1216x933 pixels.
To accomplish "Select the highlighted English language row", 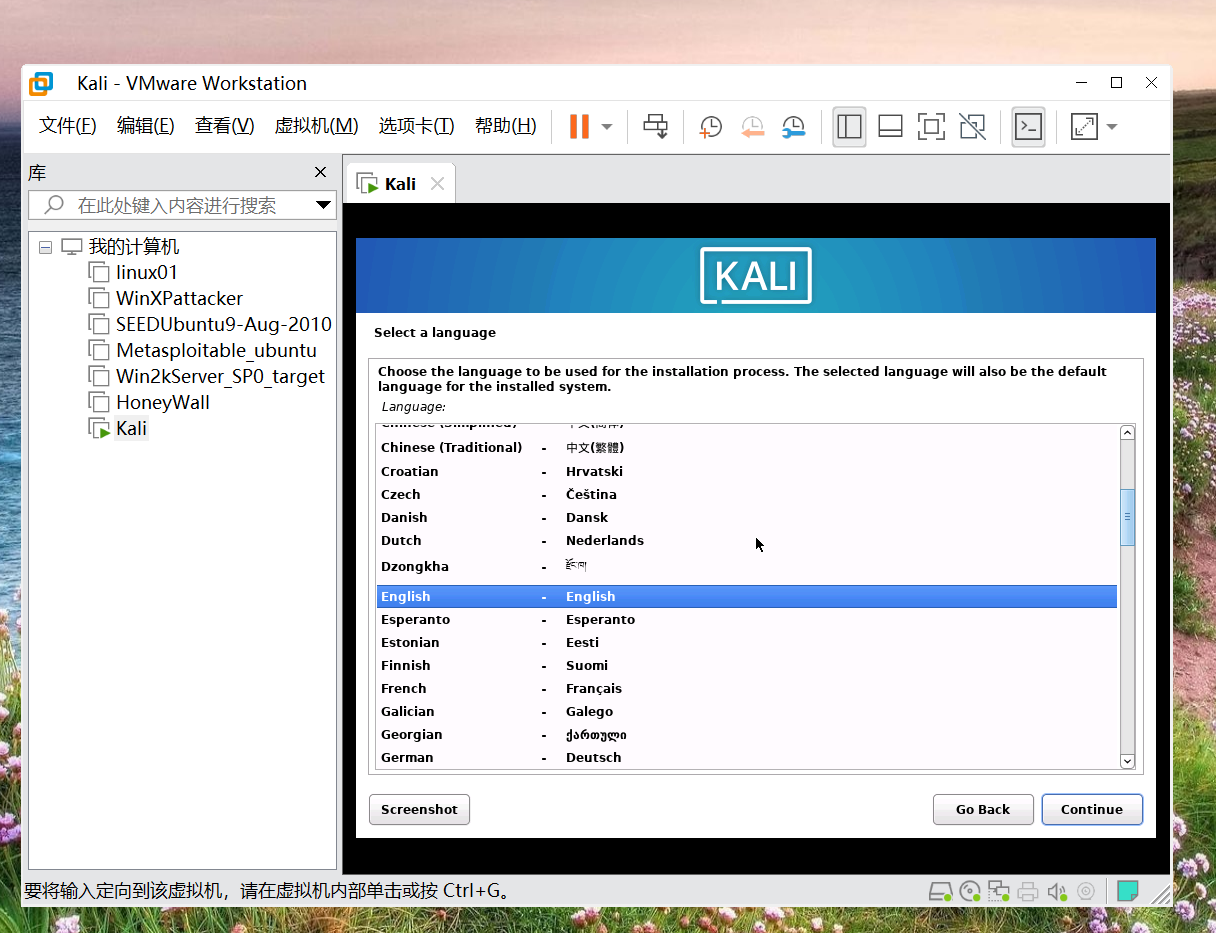I will click(746, 596).
